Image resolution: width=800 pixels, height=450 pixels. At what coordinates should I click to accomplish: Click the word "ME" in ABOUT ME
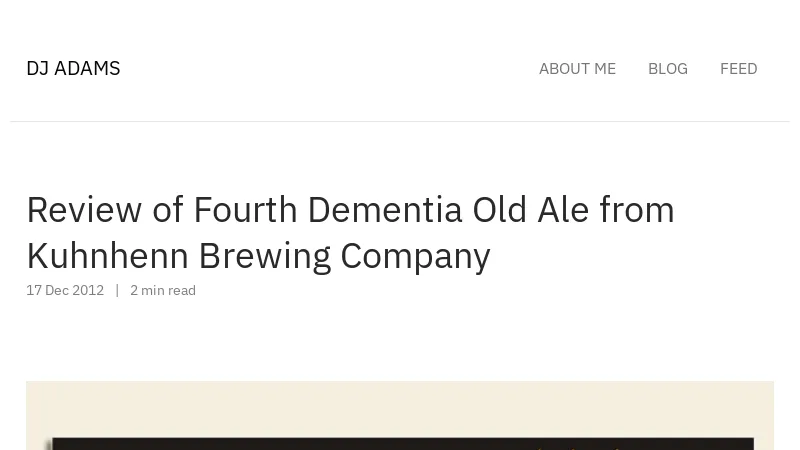(605, 69)
